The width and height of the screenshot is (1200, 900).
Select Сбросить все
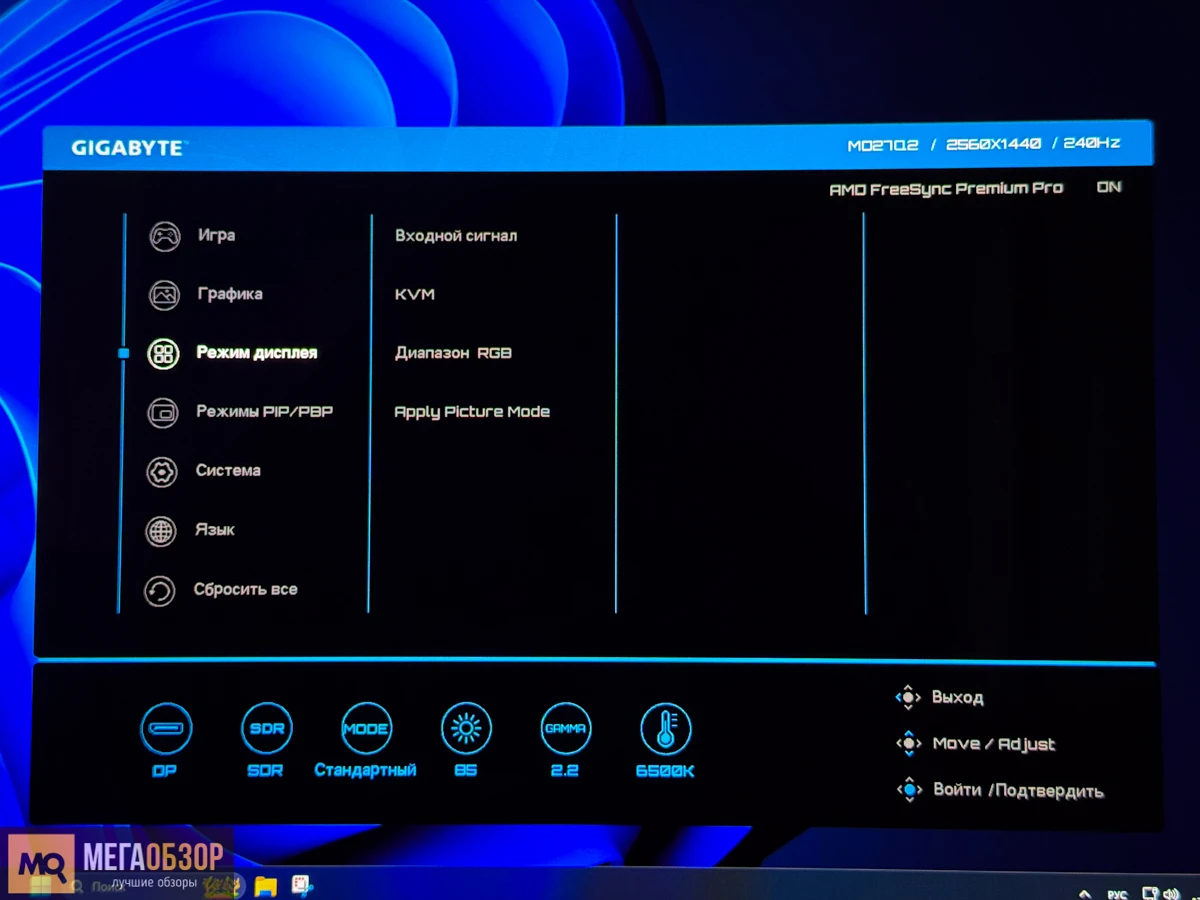click(x=246, y=589)
